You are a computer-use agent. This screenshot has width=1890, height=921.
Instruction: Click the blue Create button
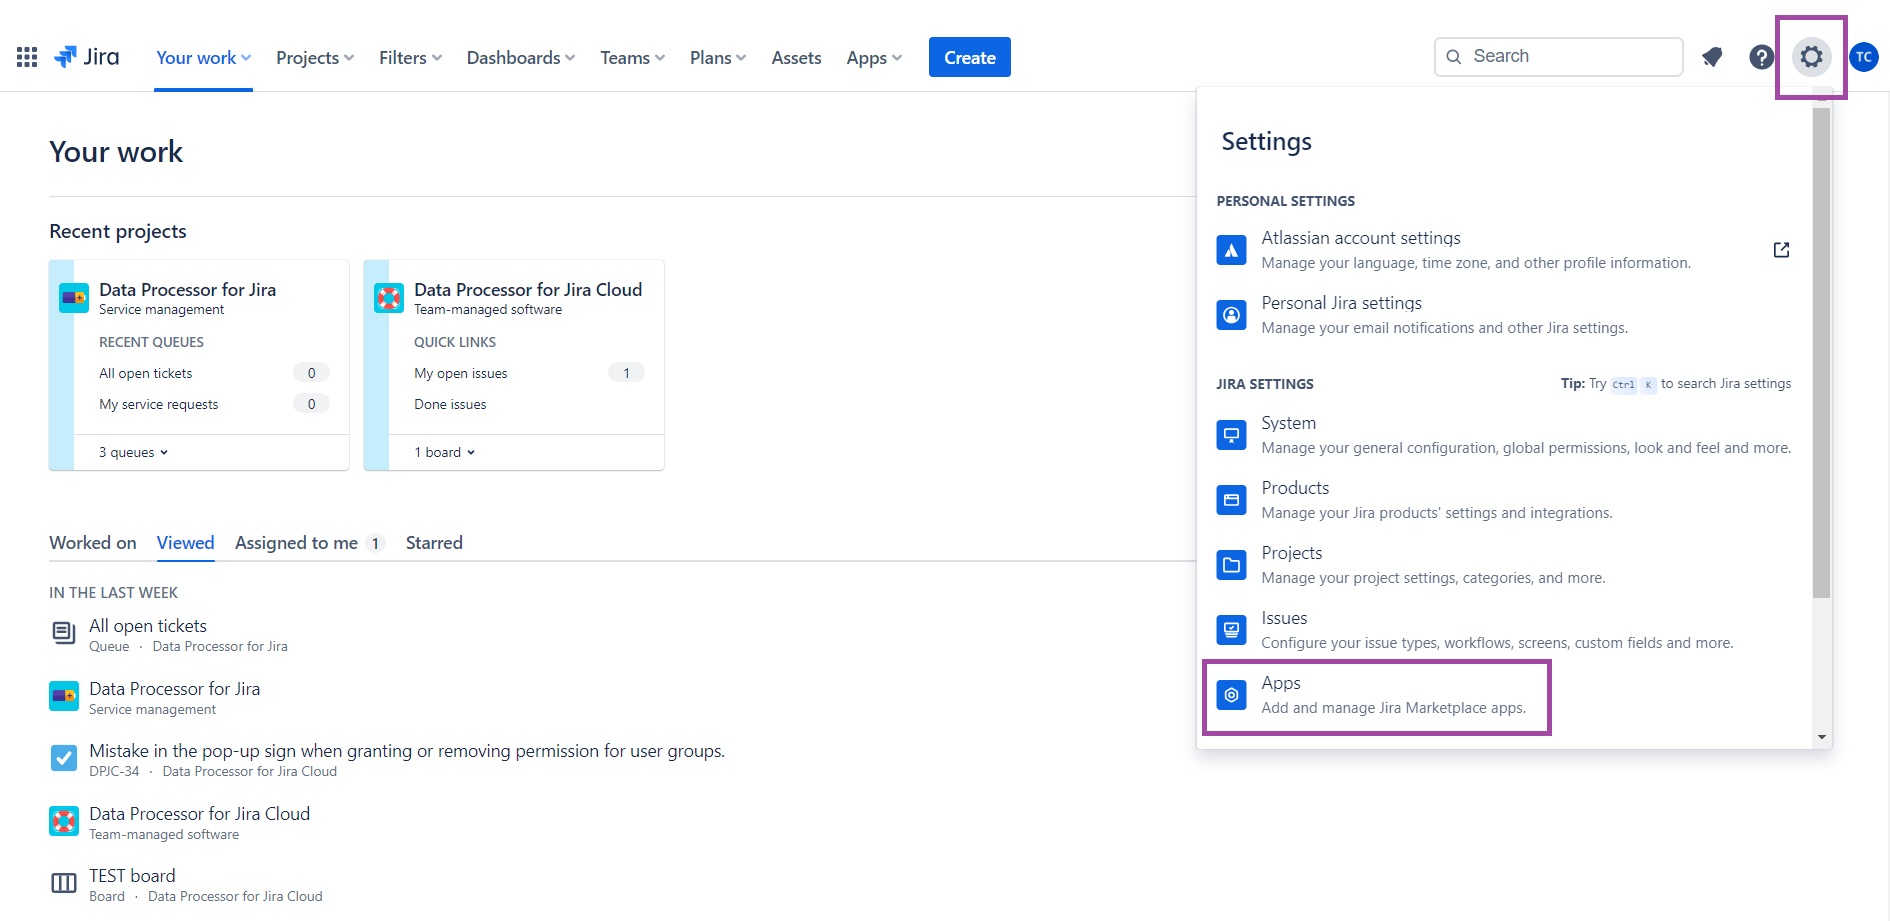[x=969, y=57]
